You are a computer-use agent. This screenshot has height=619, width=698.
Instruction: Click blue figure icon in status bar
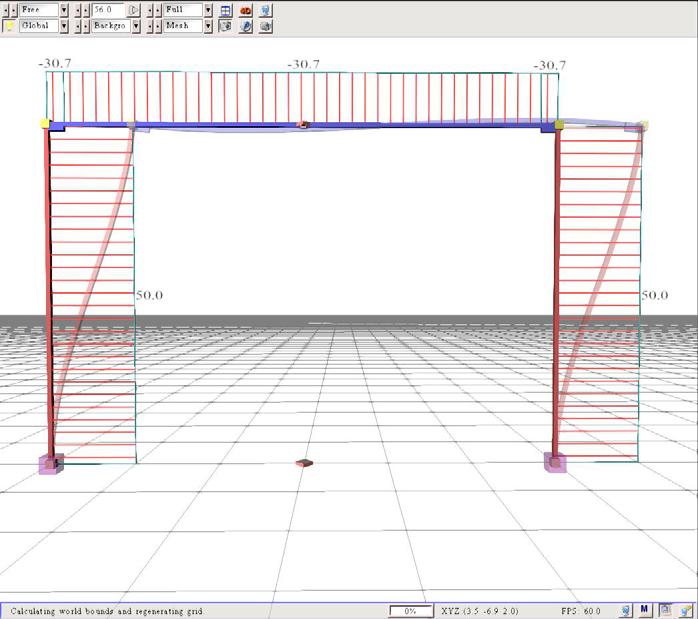(x=625, y=611)
